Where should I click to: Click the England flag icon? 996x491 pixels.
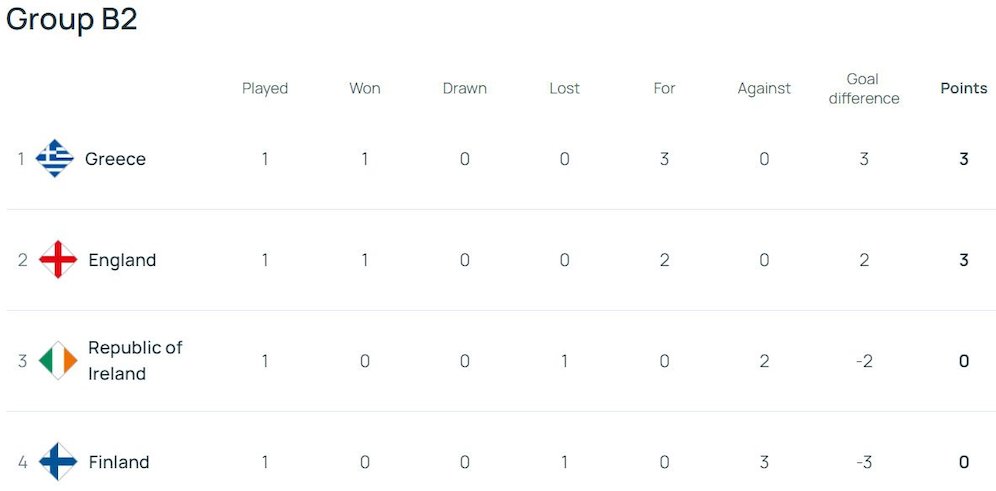(x=58, y=260)
